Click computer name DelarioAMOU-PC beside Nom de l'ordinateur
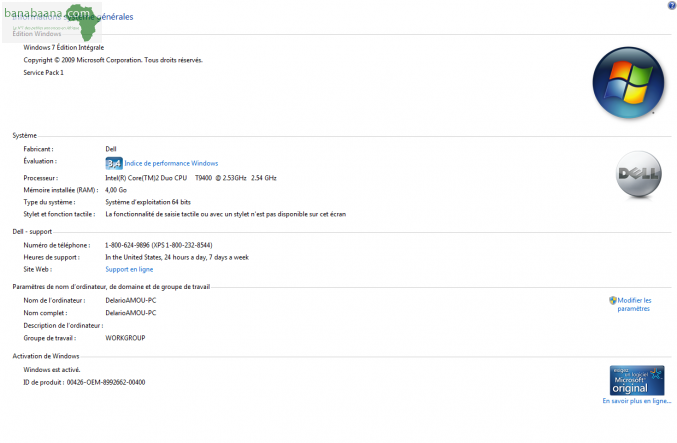Image resolution: width=677 pixels, height=443 pixels. coord(131,300)
